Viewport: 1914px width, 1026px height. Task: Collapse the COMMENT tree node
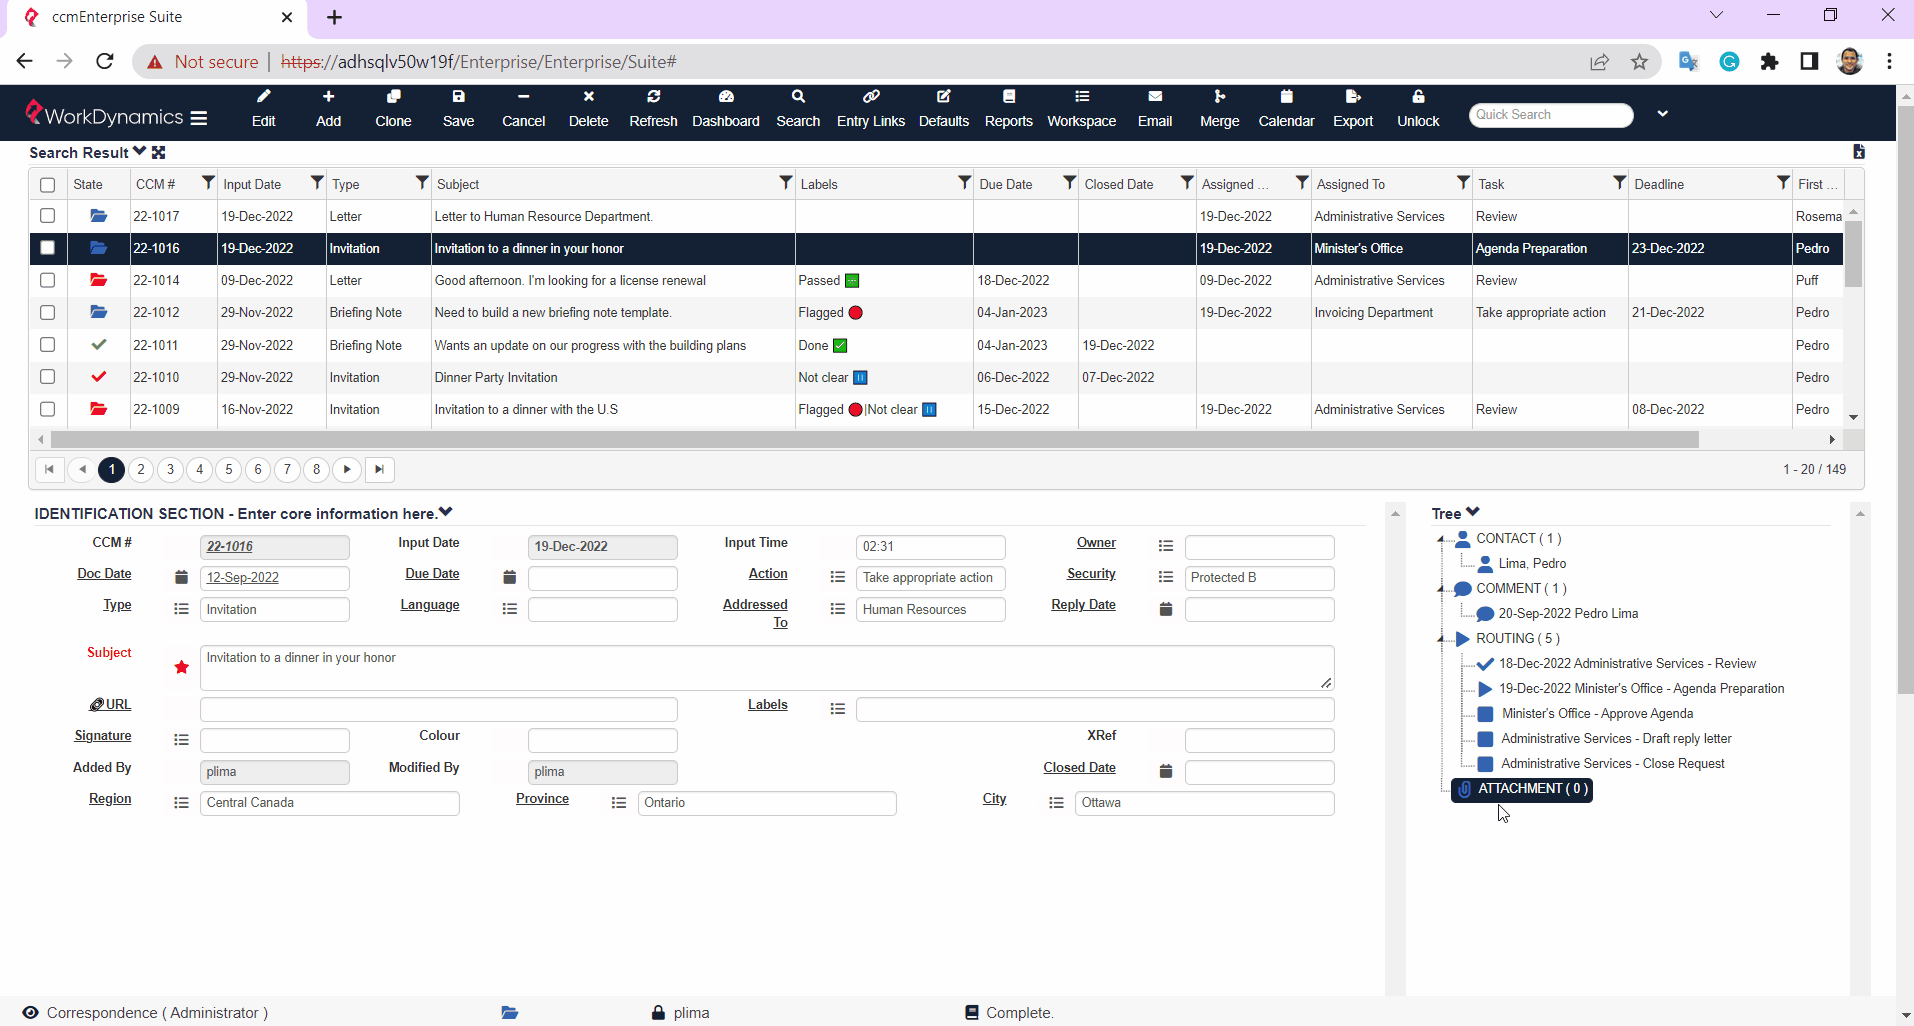pyautogui.click(x=1441, y=589)
